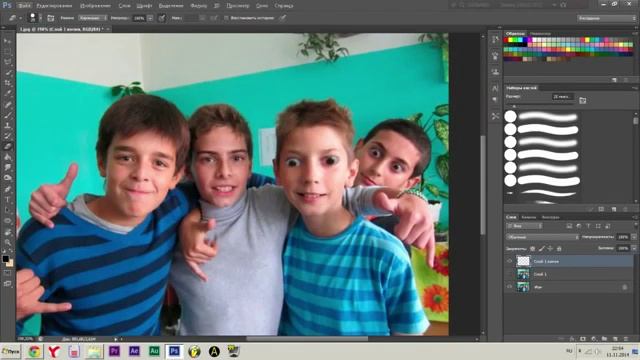Image resolution: width=640 pixels, height=360 pixels.
Task: Enable pressure for size icon
Action: pyautogui.click(x=282, y=18)
